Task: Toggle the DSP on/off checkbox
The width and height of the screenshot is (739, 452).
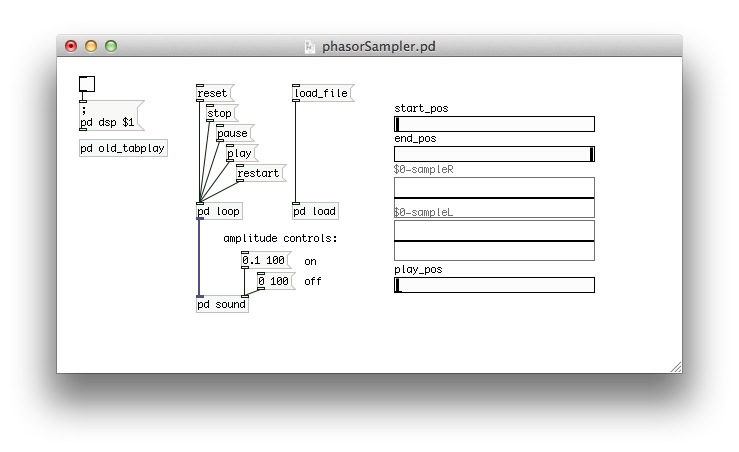Action: coord(87,85)
